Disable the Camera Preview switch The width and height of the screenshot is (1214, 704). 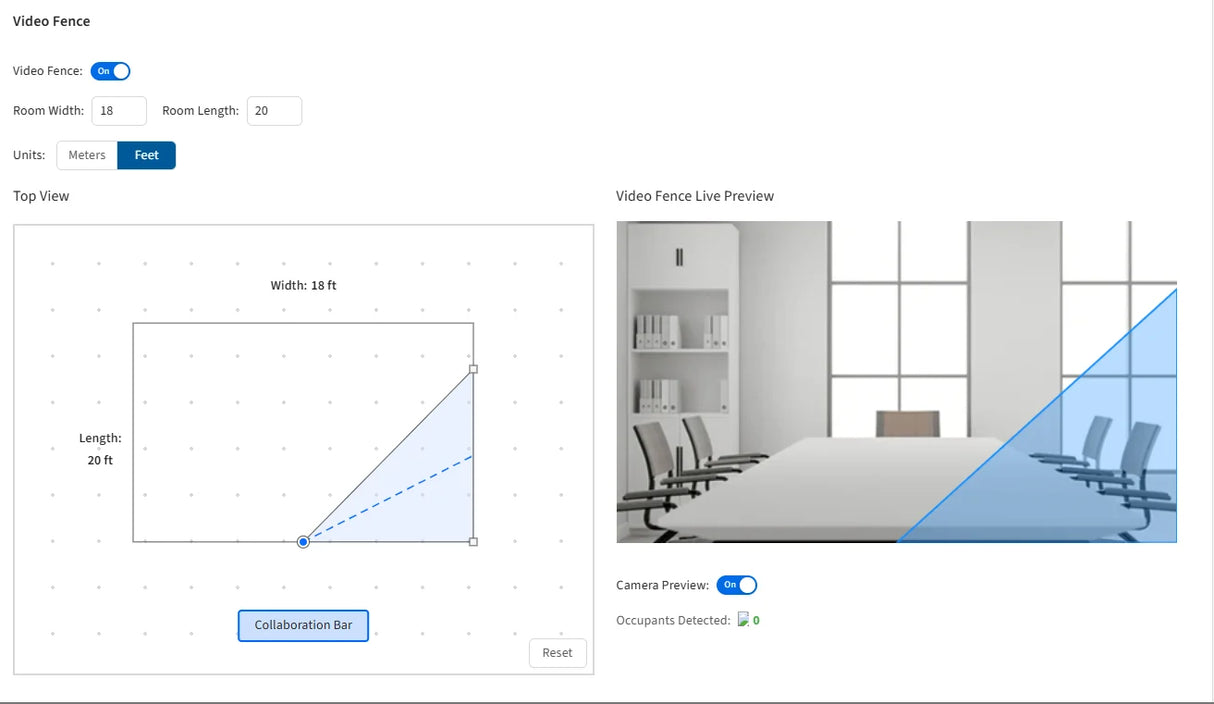pos(737,585)
